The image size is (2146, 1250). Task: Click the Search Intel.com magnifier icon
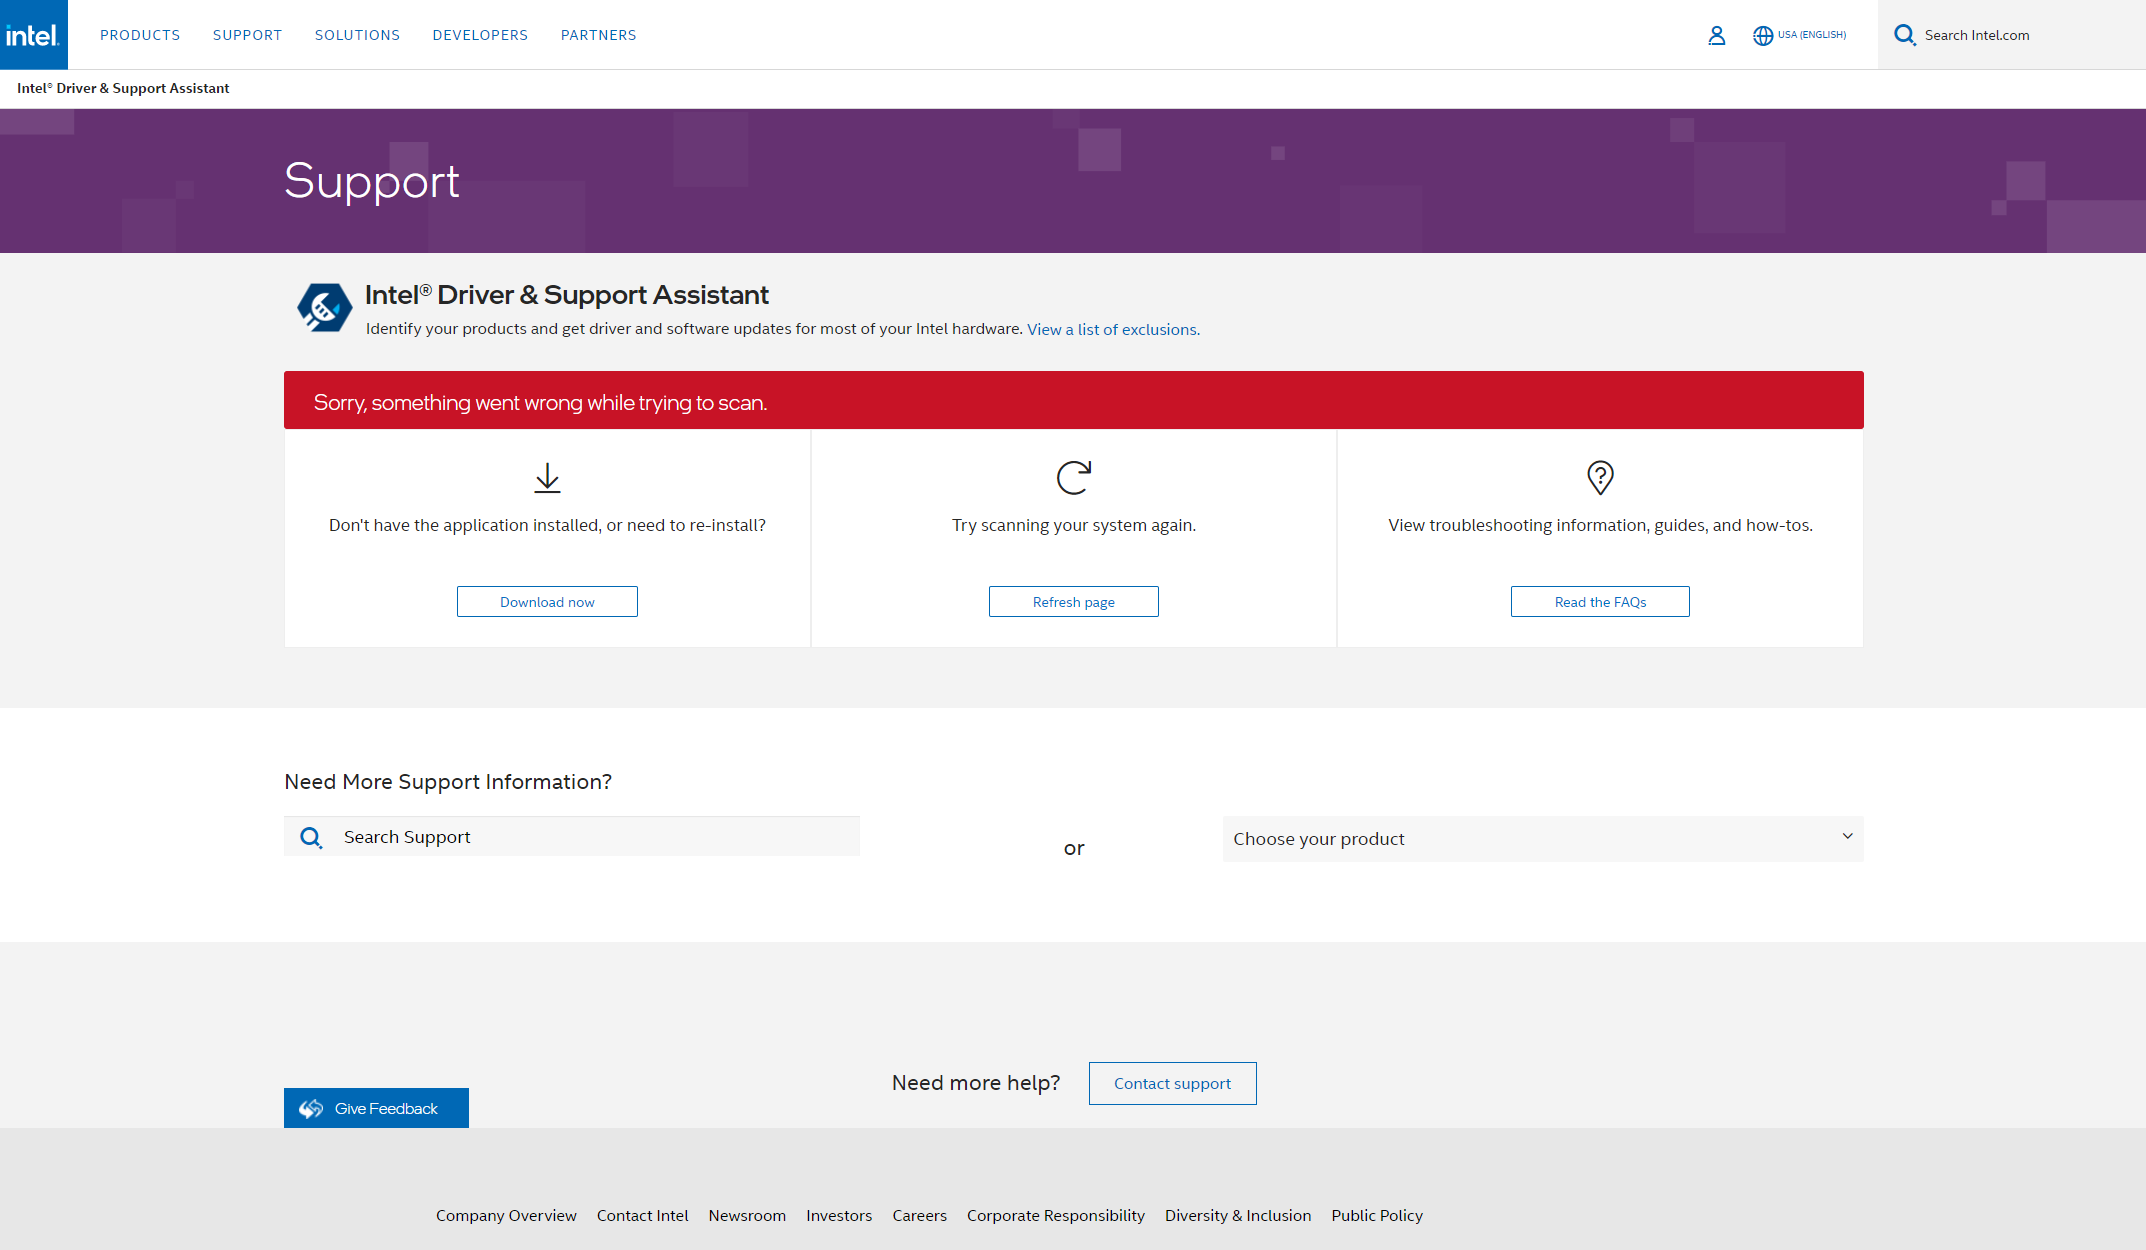pos(1904,35)
